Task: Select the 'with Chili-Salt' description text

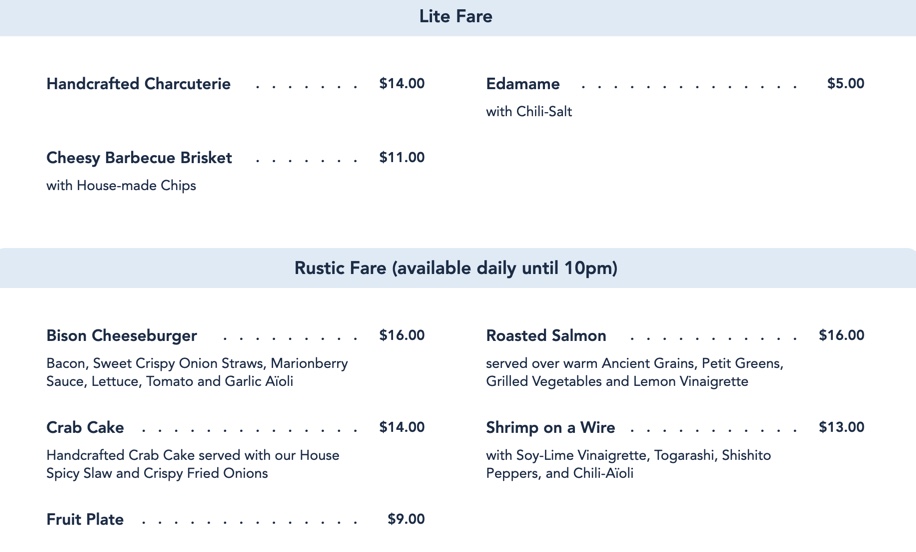Action: [x=529, y=112]
